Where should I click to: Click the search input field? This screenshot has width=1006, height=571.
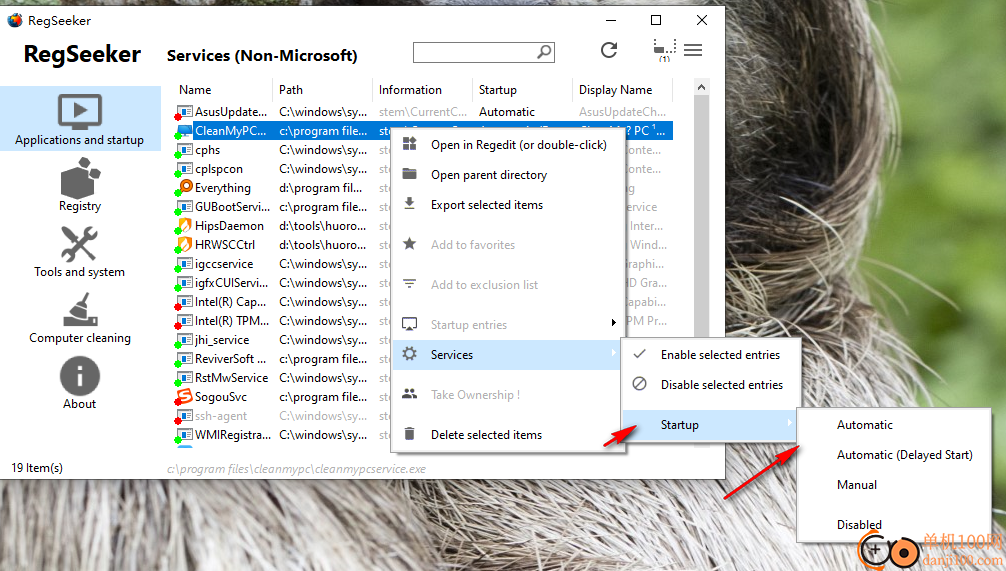(x=475, y=53)
